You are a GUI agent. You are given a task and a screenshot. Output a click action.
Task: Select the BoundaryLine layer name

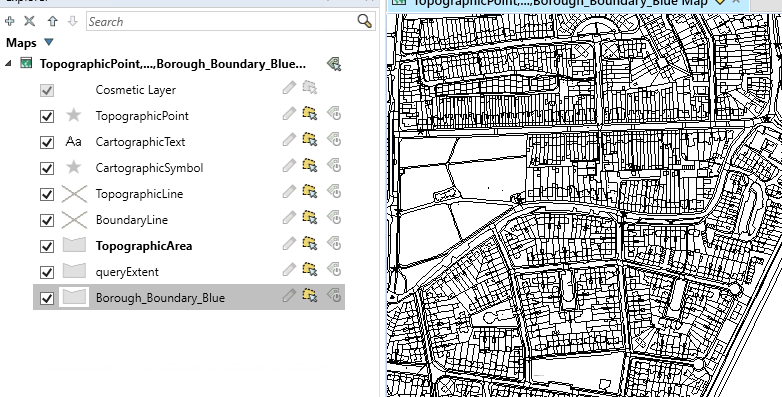tap(132, 220)
